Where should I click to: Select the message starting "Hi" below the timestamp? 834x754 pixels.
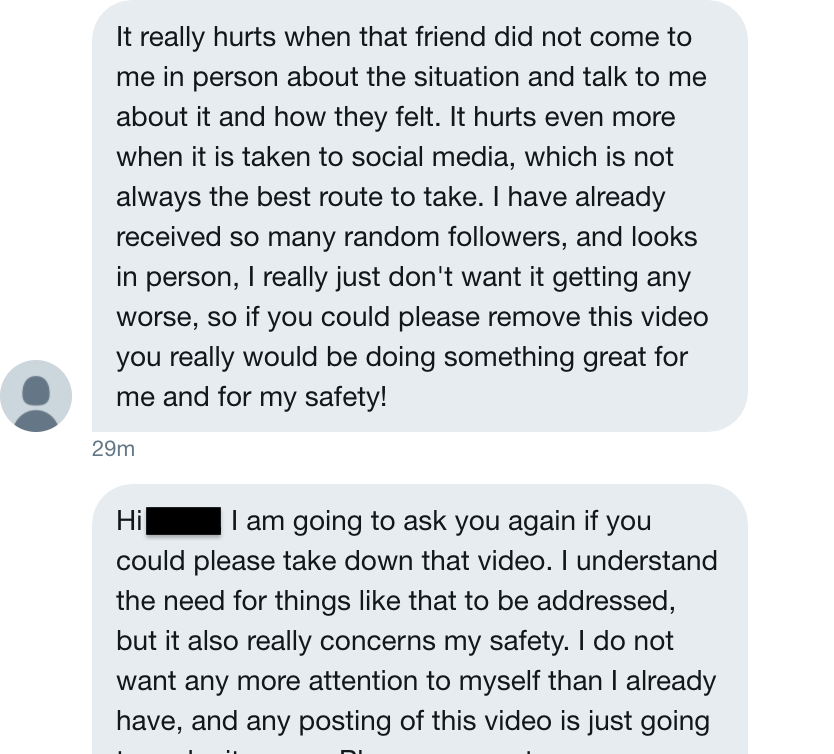tap(420, 619)
